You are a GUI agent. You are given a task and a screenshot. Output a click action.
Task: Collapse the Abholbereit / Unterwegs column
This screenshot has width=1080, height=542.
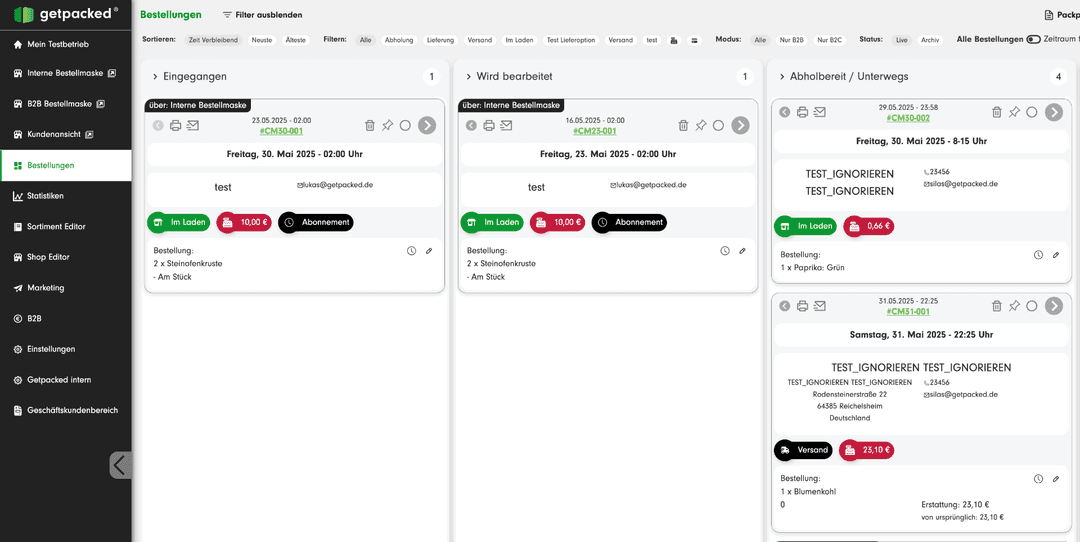(781, 77)
